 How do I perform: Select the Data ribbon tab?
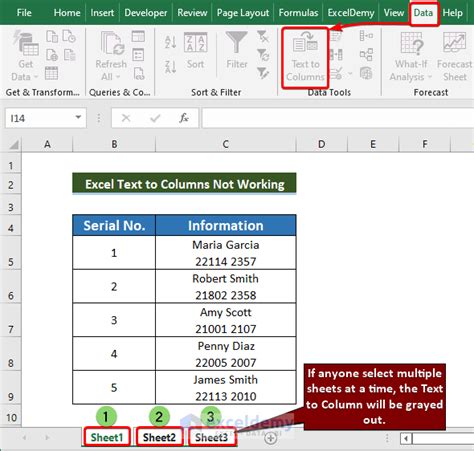click(423, 13)
